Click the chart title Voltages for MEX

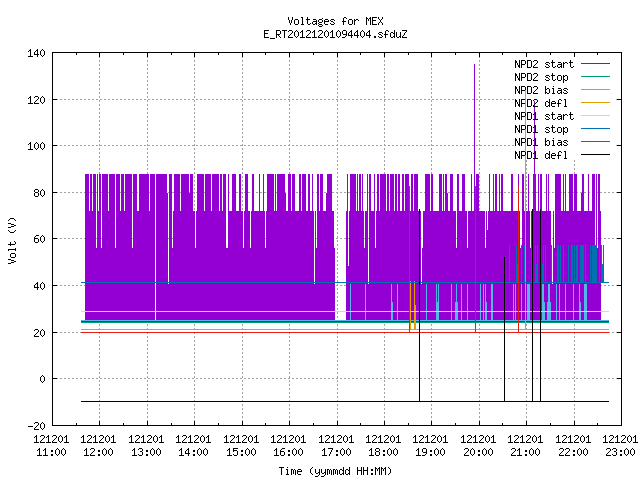pos(335,21)
